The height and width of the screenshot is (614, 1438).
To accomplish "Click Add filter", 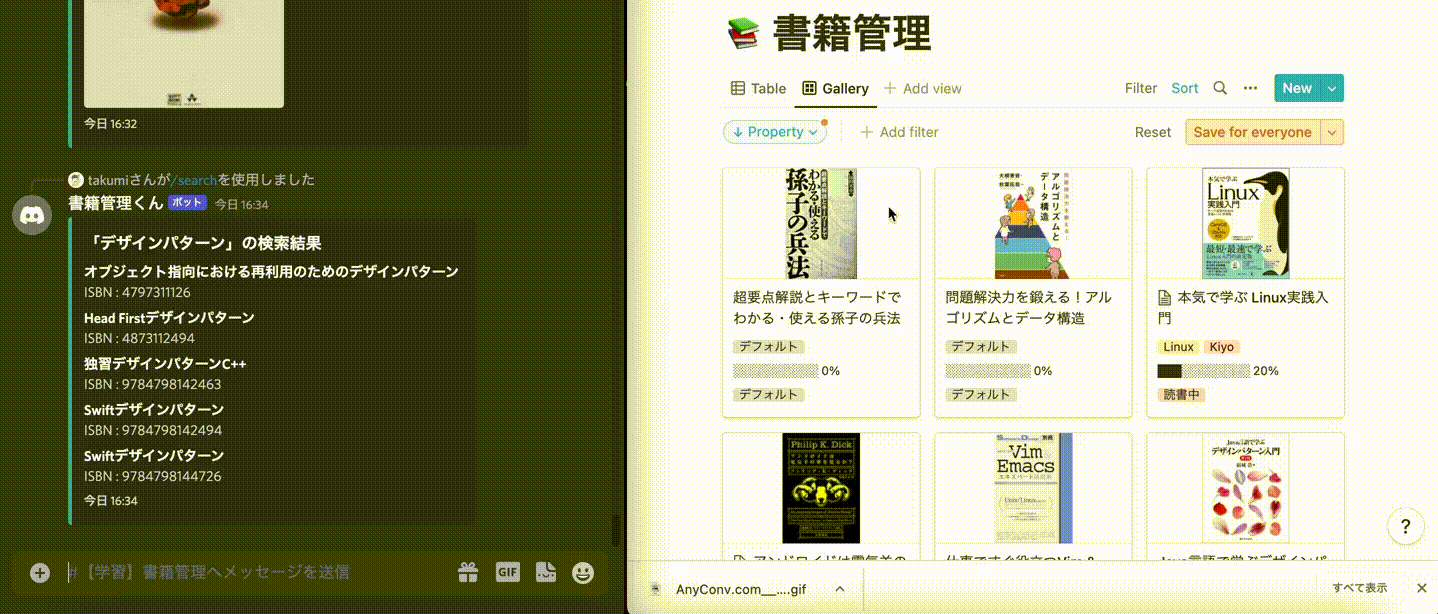I will [899, 132].
